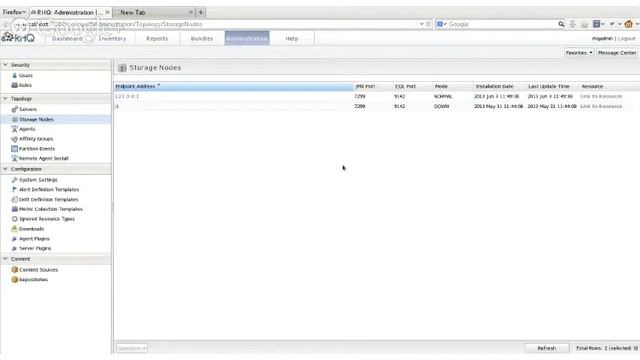Sort by Installation Date column header
Image resolution: width=640 pixels, height=360 pixels.
pyautogui.click(x=499, y=87)
